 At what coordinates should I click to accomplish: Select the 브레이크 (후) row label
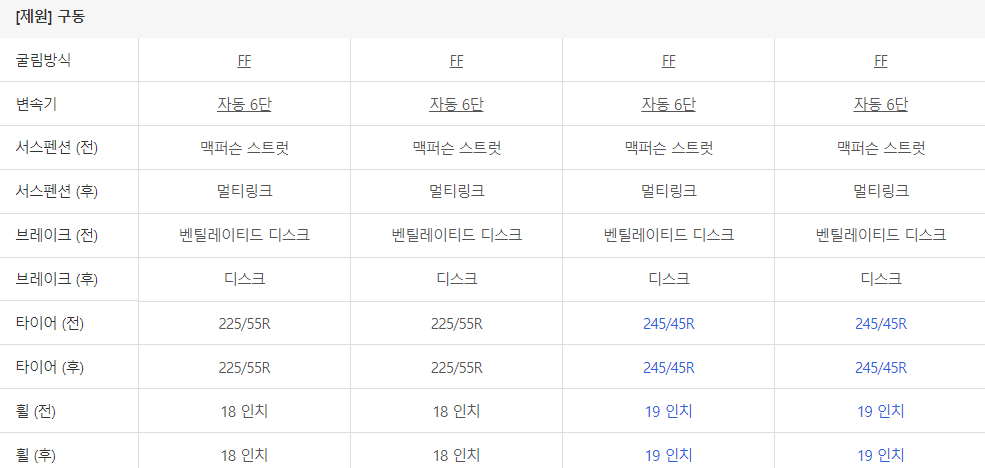coord(57,279)
